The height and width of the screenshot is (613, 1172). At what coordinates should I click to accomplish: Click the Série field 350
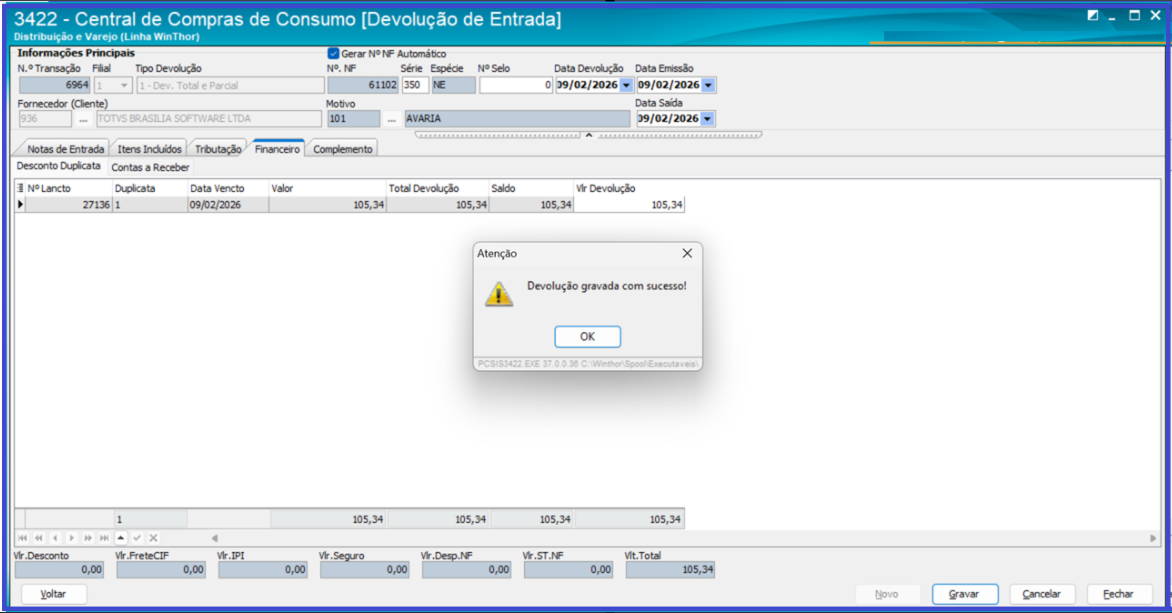(x=415, y=85)
